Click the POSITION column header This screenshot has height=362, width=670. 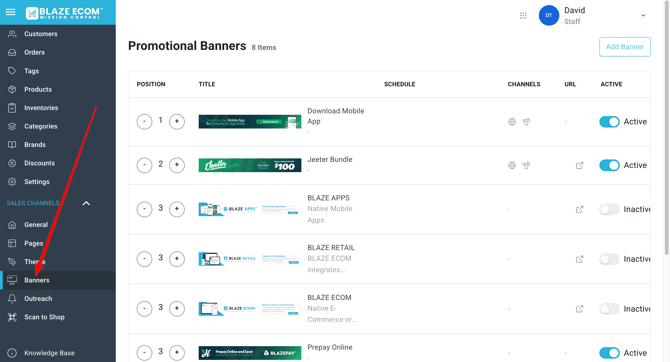pos(151,84)
